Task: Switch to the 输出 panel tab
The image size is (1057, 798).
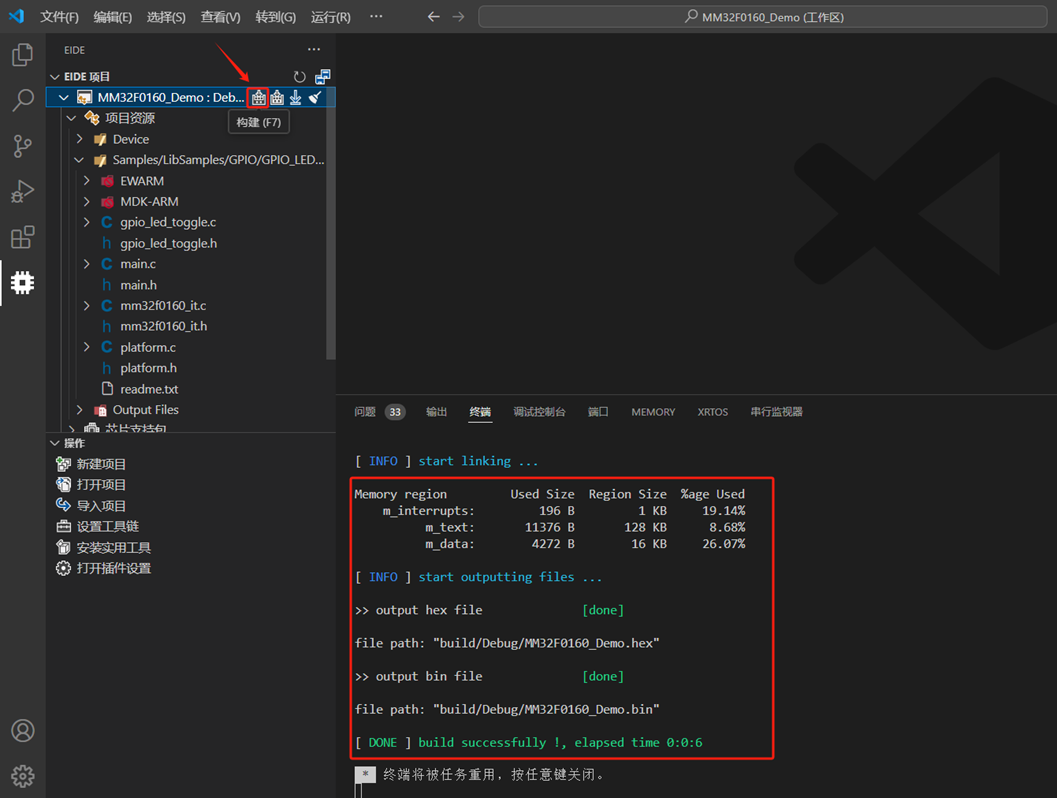Action: 437,412
